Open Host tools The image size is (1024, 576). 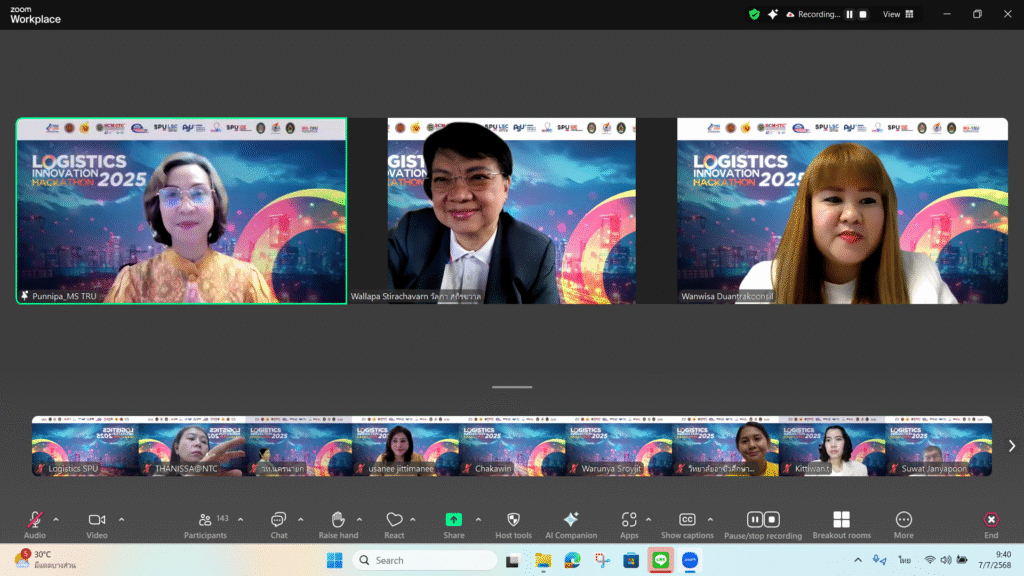click(513, 525)
